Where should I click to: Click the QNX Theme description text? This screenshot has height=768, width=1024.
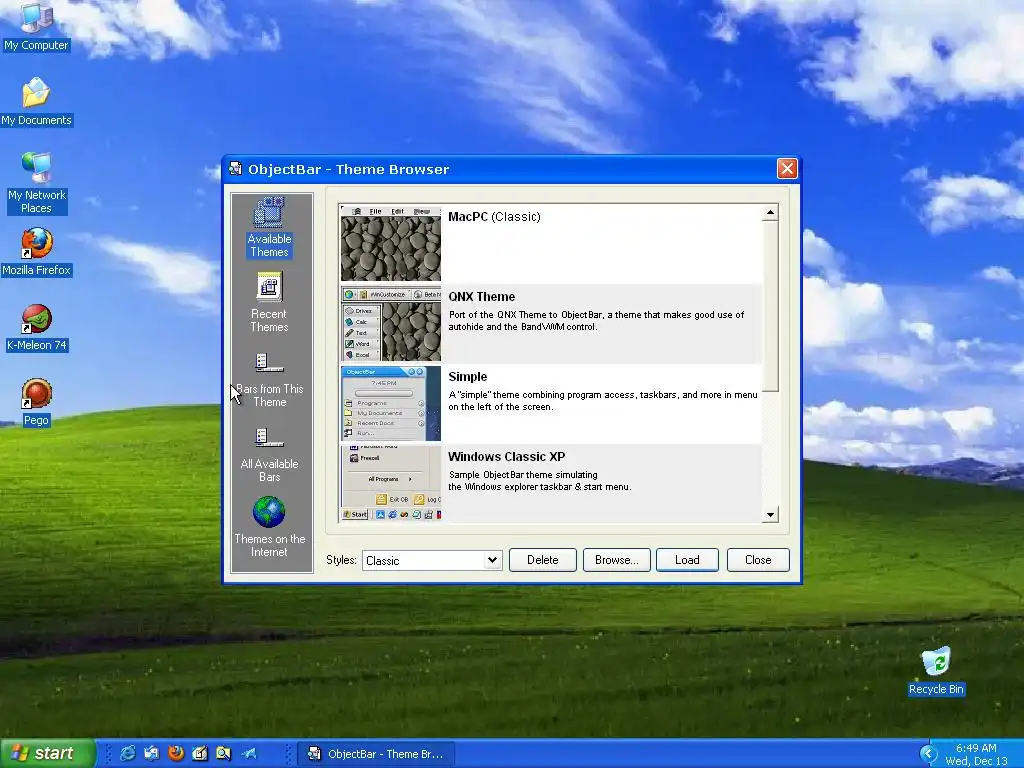[x=596, y=321]
